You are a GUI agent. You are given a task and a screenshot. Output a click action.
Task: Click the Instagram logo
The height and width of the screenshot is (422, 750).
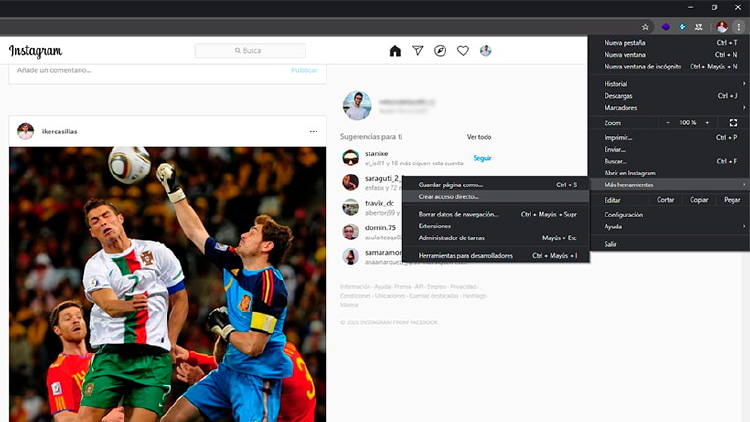tap(35, 51)
